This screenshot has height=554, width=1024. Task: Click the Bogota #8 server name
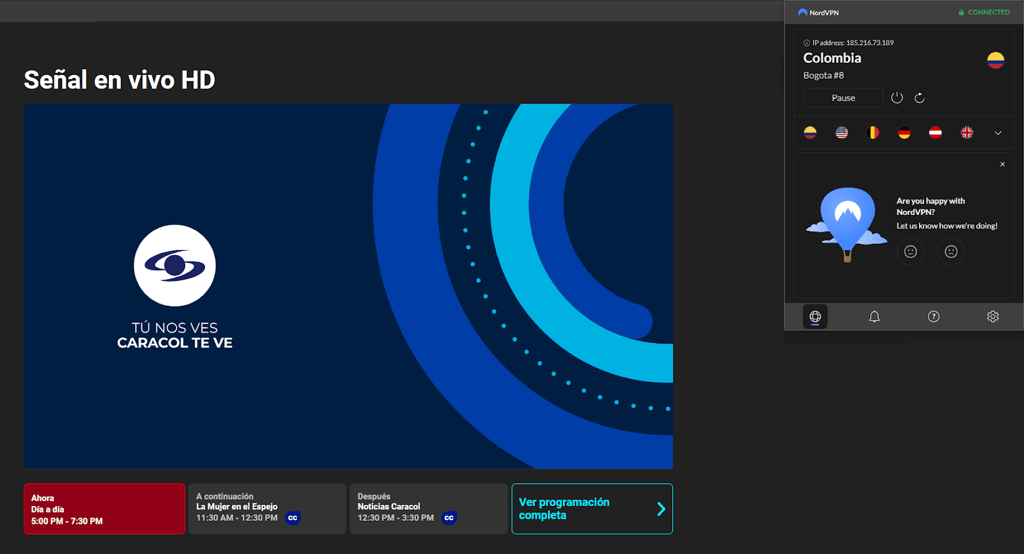tap(824, 75)
